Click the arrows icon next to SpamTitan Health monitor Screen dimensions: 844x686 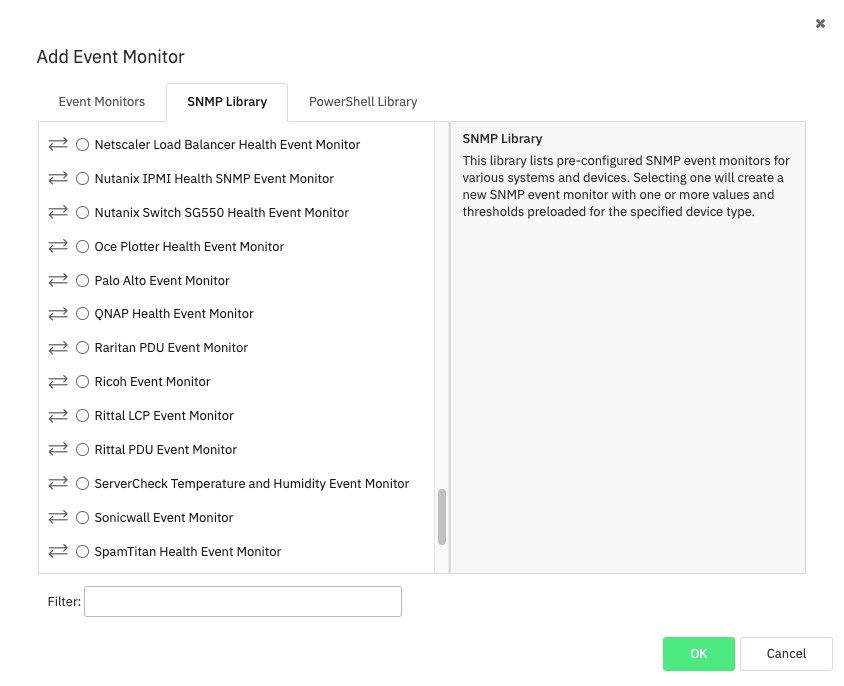coord(58,551)
